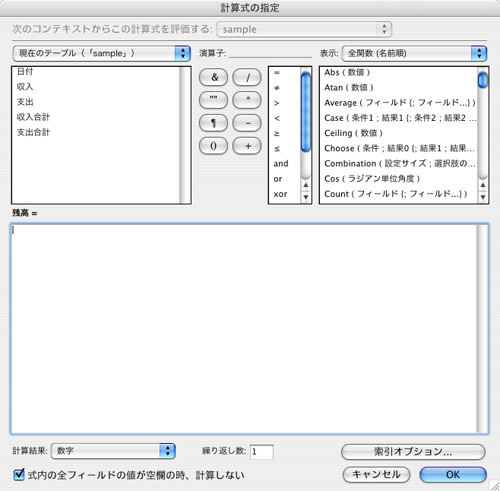Insert the multiplication asterisk operator
This screenshot has width=500, height=491.
[247, 100]
